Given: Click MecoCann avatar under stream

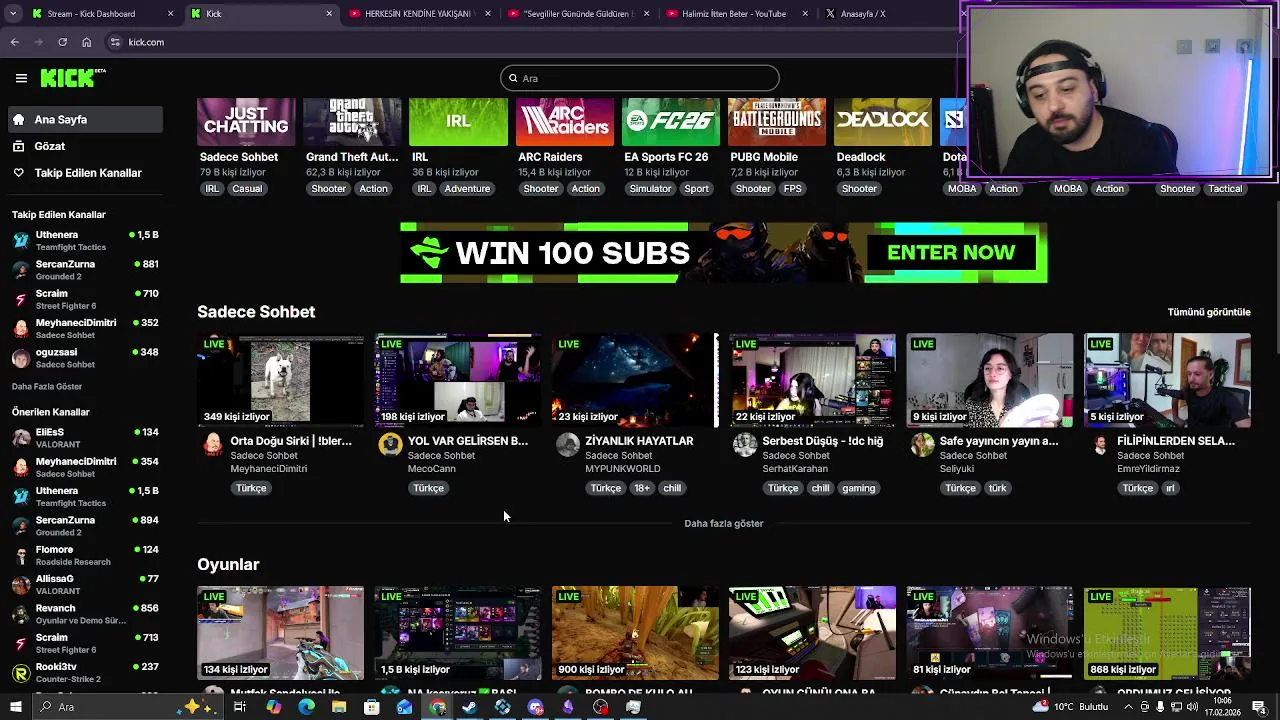Looking at the screenshot, I should (390, 445).
